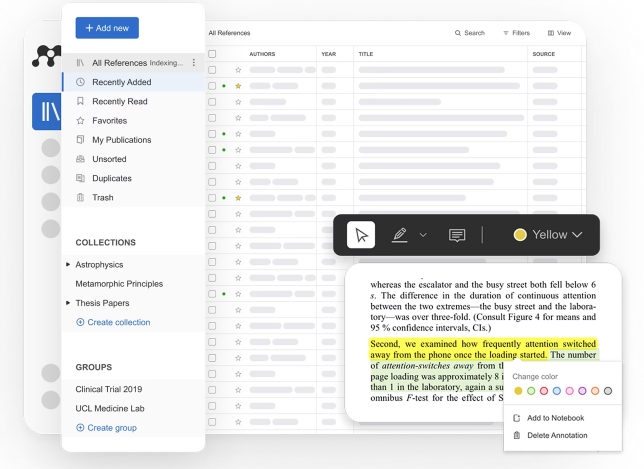This screenshot has width=644, height=469.
Task: Sort by the AUTHORS column header
Action: (262, 54)
